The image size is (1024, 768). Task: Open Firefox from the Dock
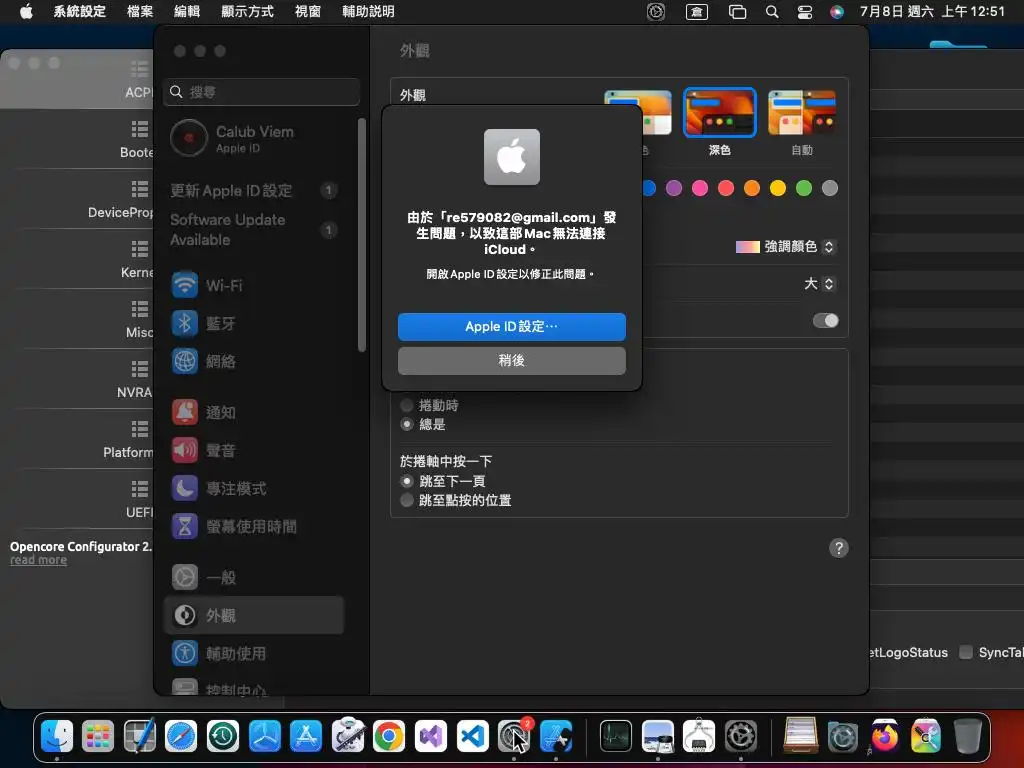tap(884, 736)
